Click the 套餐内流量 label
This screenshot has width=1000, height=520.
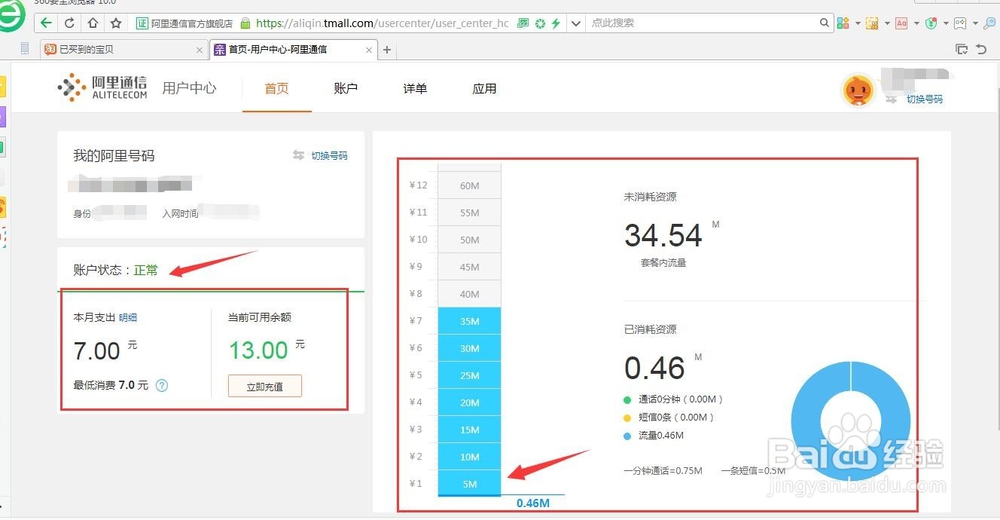click(663, 263)
